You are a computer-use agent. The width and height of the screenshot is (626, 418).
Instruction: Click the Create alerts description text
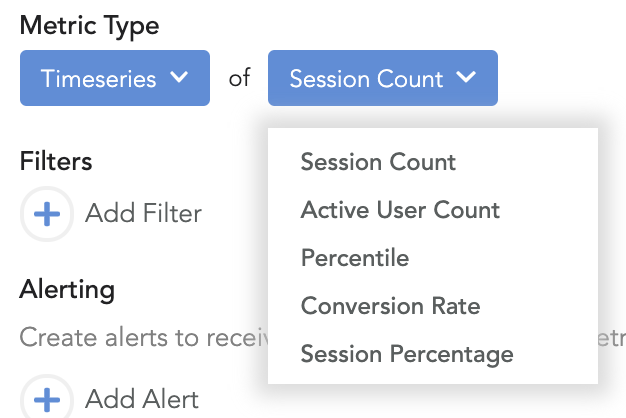pos(144,338)
